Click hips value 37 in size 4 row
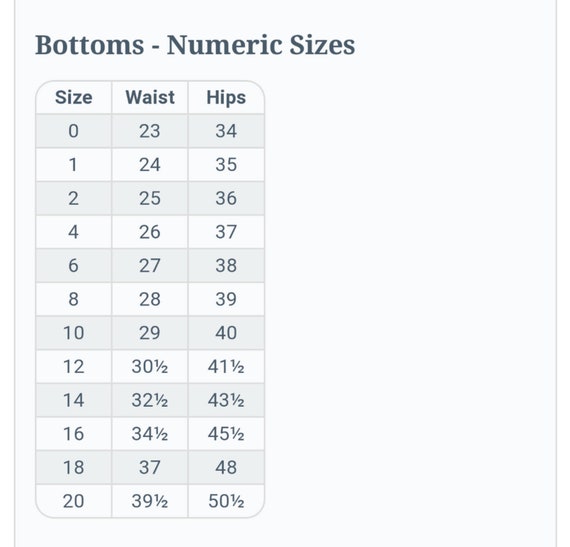Screen dimensions: 570x547 tap(226, 232)
